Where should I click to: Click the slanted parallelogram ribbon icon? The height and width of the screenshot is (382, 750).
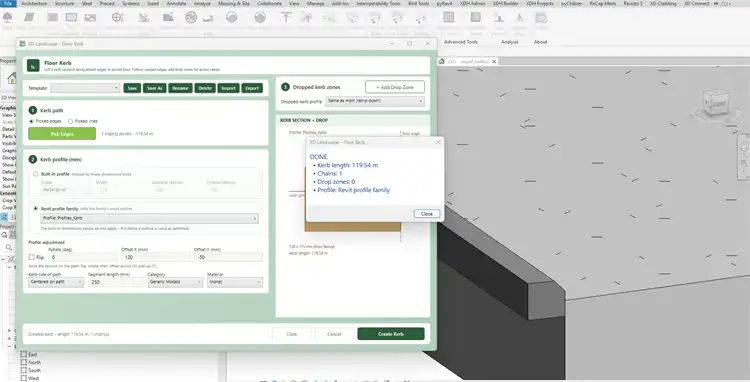(x=30, y=18)
